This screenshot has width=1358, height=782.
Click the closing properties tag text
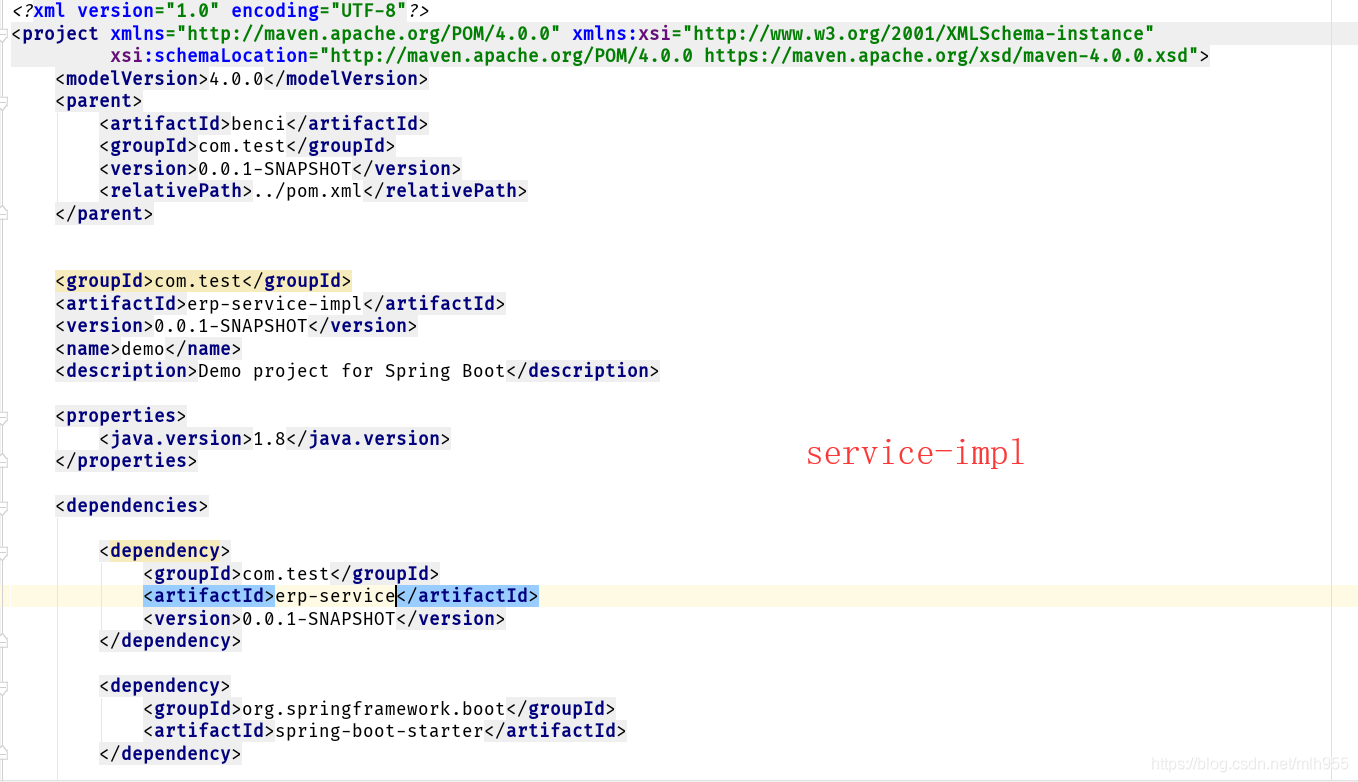click(x=126, y=461)
